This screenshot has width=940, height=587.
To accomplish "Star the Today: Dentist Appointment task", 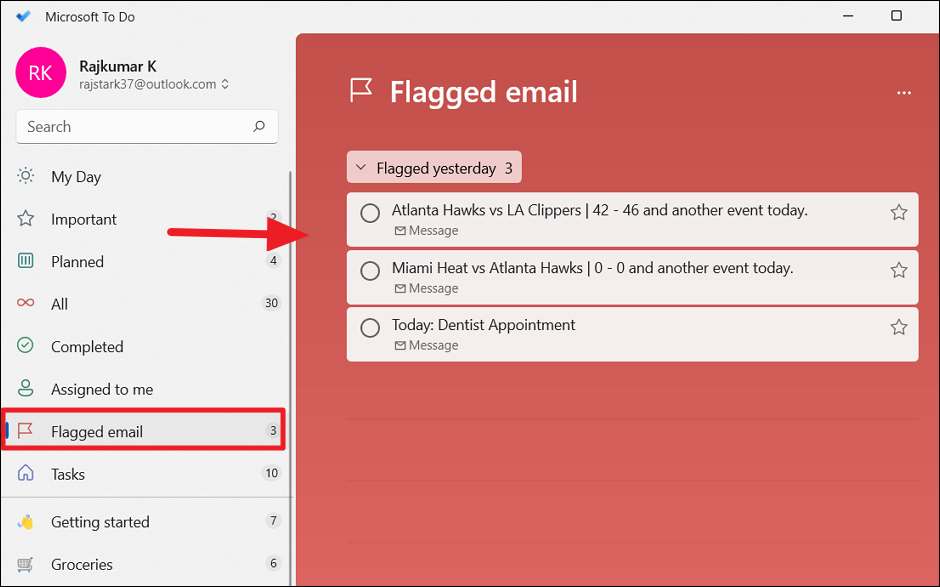I will (899, 327).
